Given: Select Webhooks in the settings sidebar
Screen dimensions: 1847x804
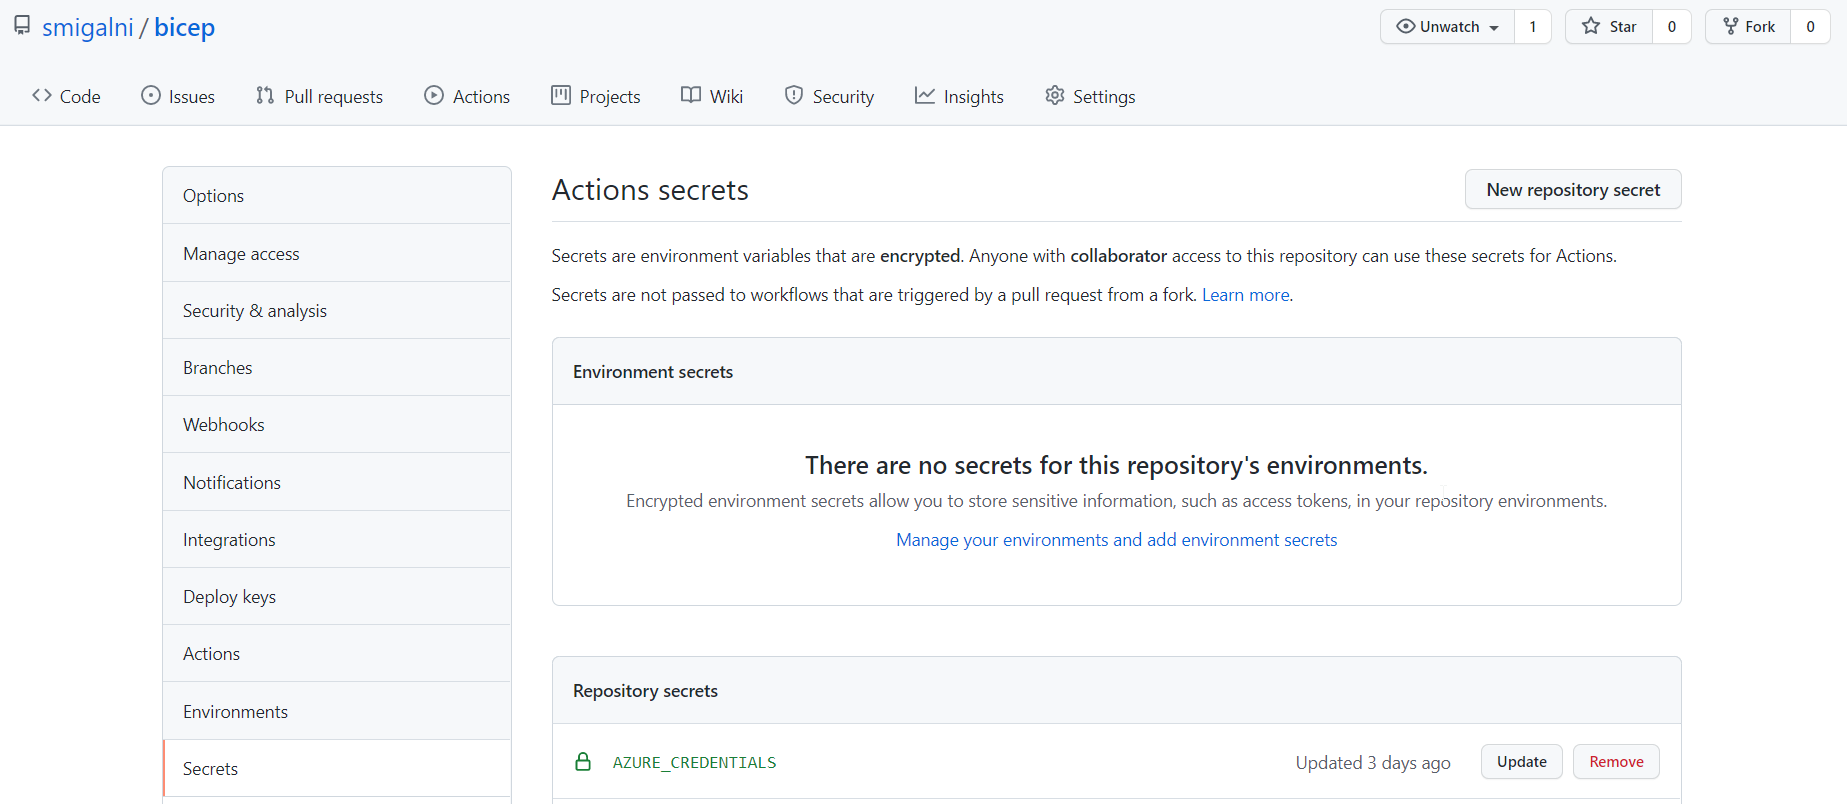Looking at the screenshot, I should 224,425.
